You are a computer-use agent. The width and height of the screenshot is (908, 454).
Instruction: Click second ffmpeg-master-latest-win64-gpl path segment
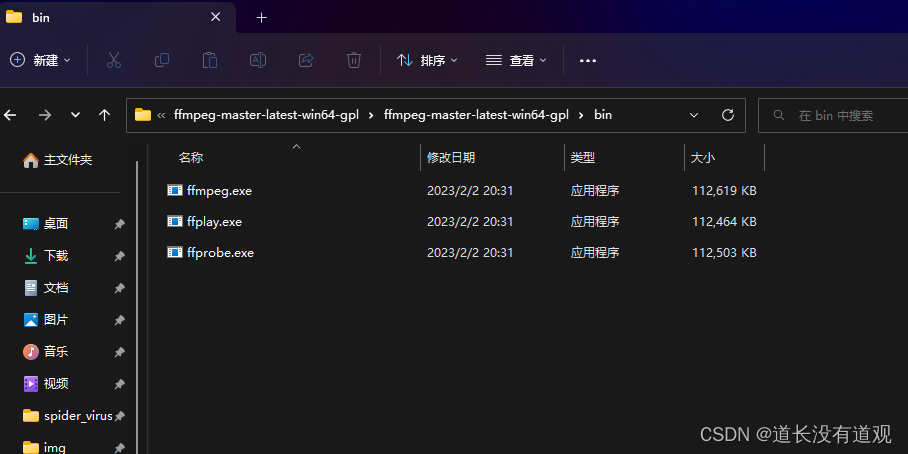point(476,115)
